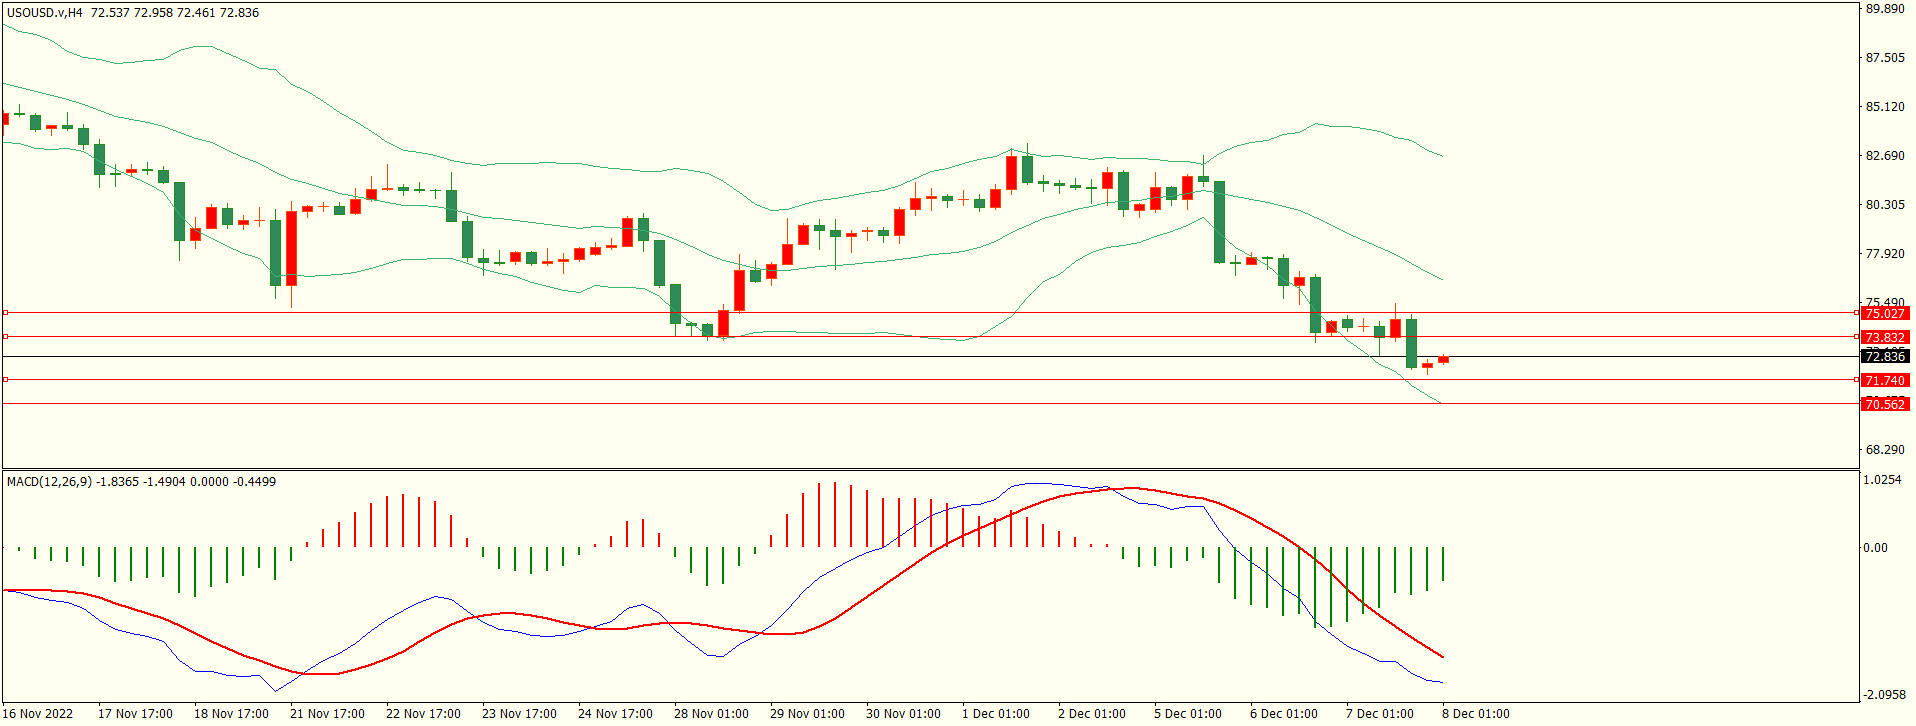Click the -2.0958 MACD scale value
This screenshot has height=726, width=1916.
[1882, 695]
